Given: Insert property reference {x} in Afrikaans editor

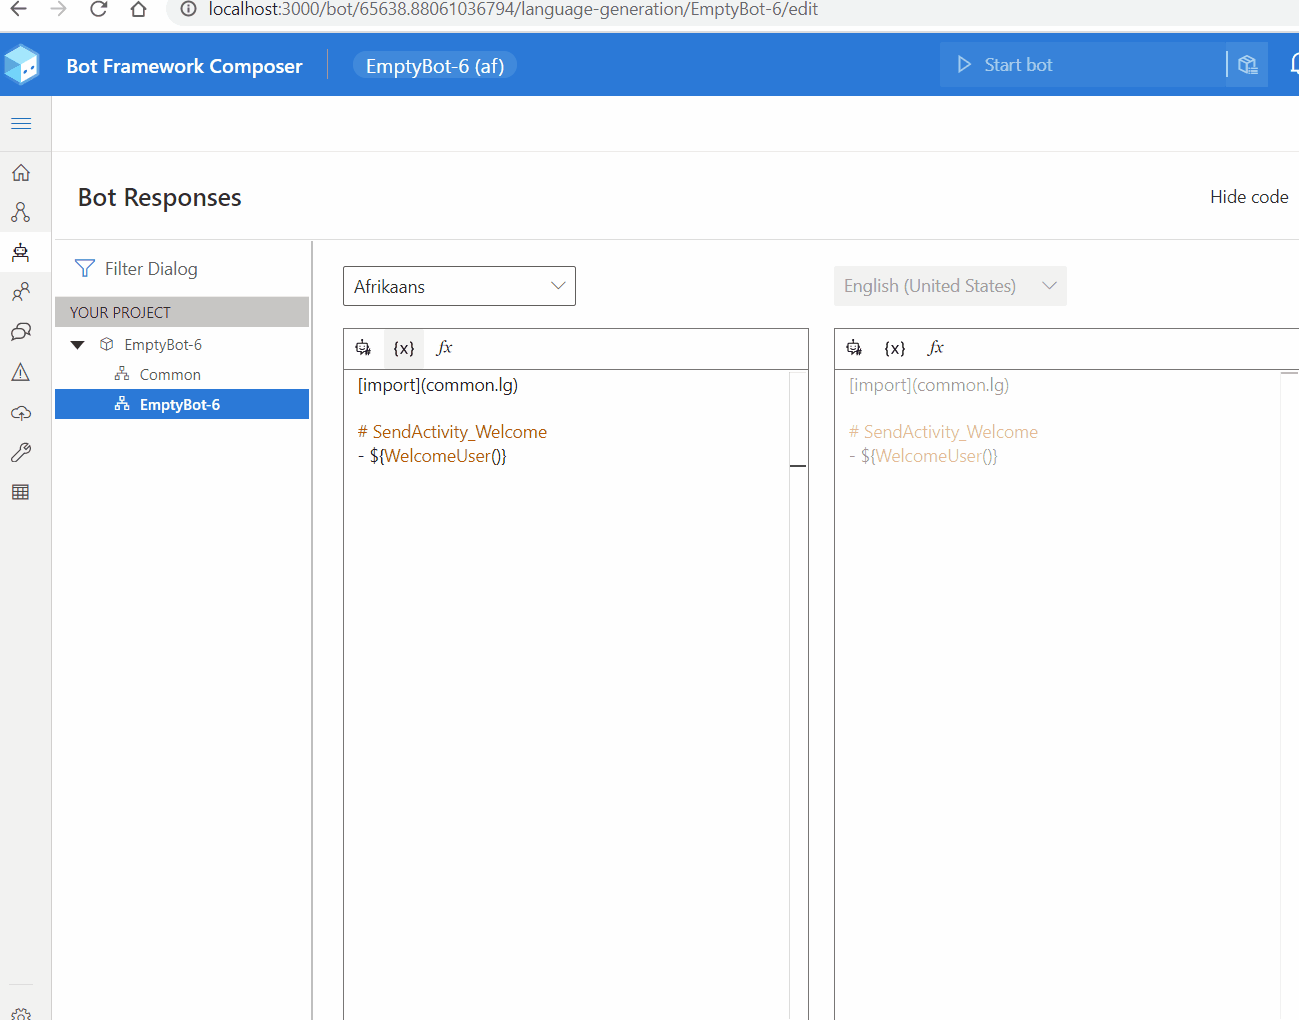Looking at the screenshot, I should coord(404,348).
